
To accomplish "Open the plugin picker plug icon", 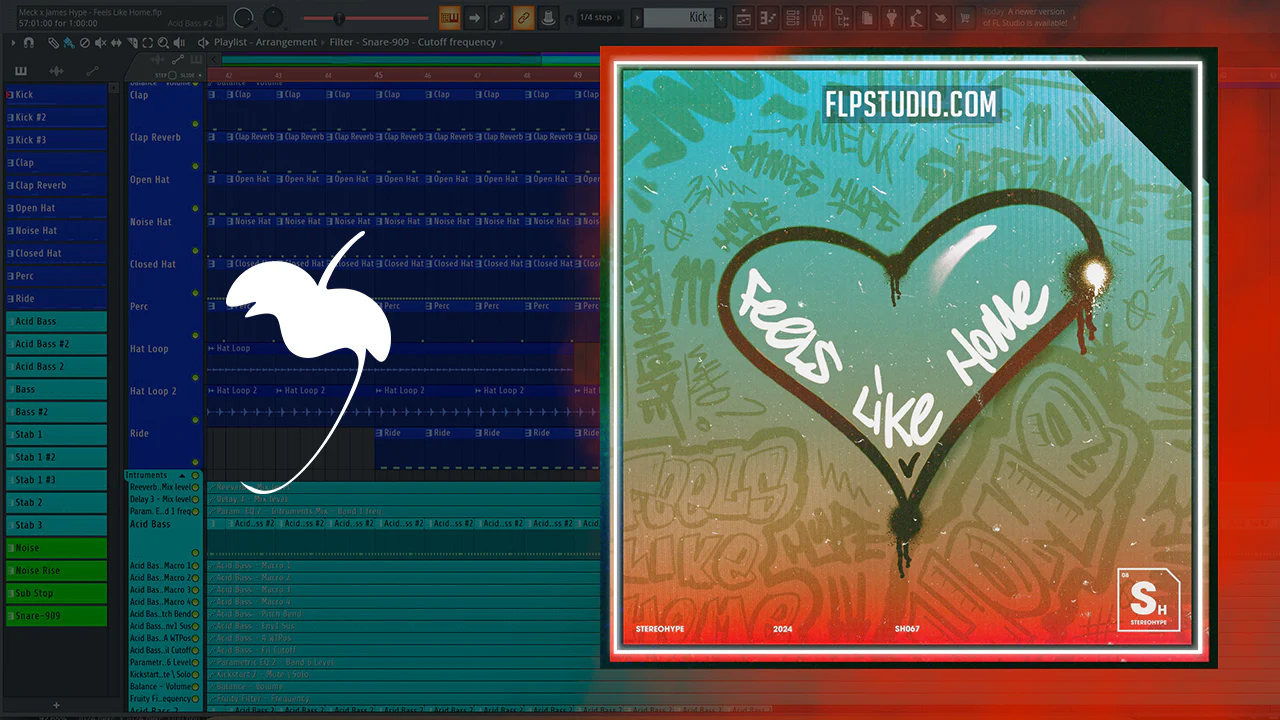I will click(893, 17).
